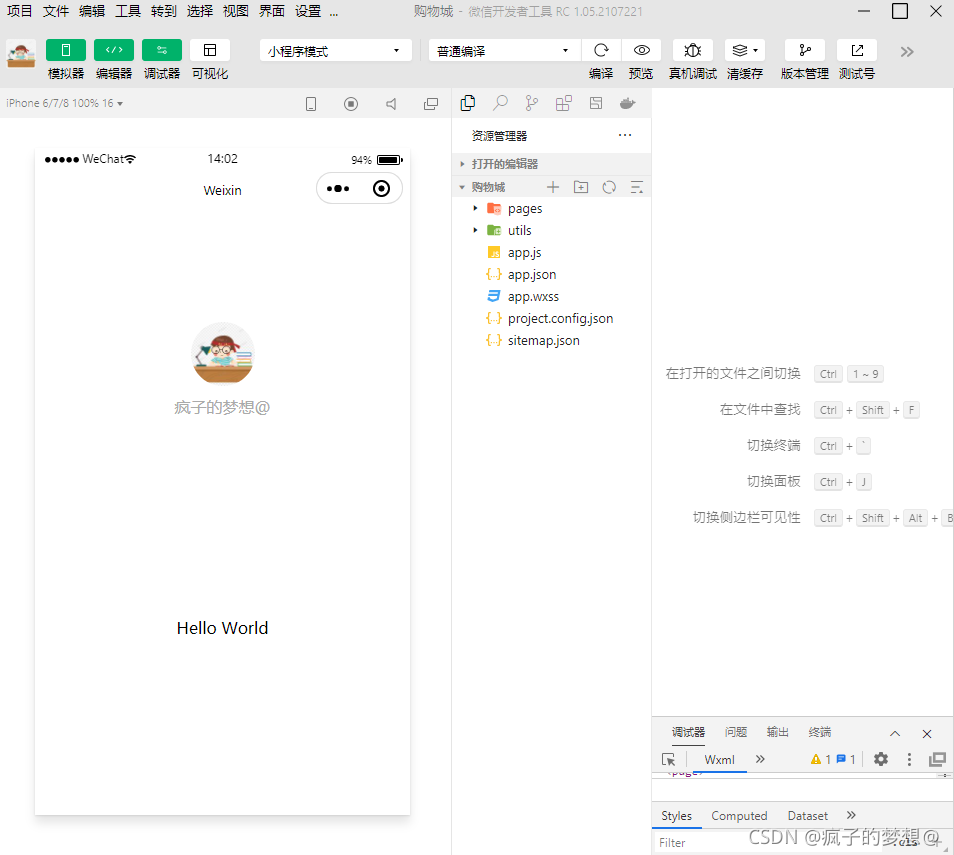
Task: Click the mini program capsule close circle
Action: pos(381,189)
